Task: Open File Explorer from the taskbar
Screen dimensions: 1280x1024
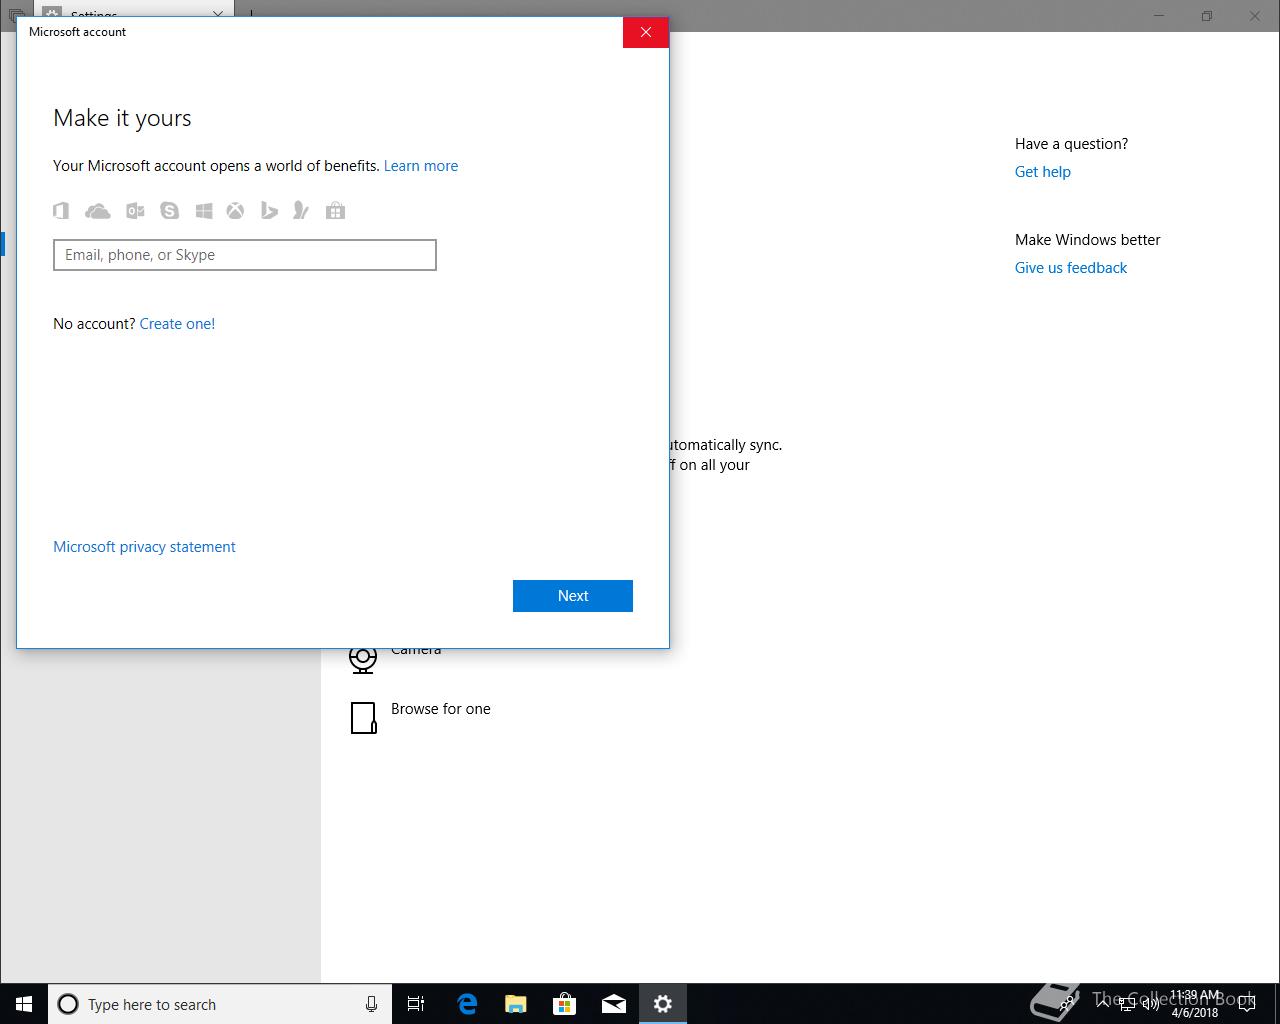Action: 516,1004
